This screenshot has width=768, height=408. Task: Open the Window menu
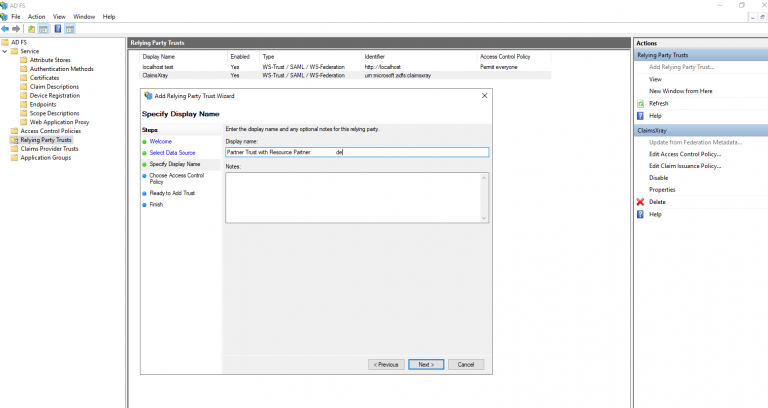84,17
